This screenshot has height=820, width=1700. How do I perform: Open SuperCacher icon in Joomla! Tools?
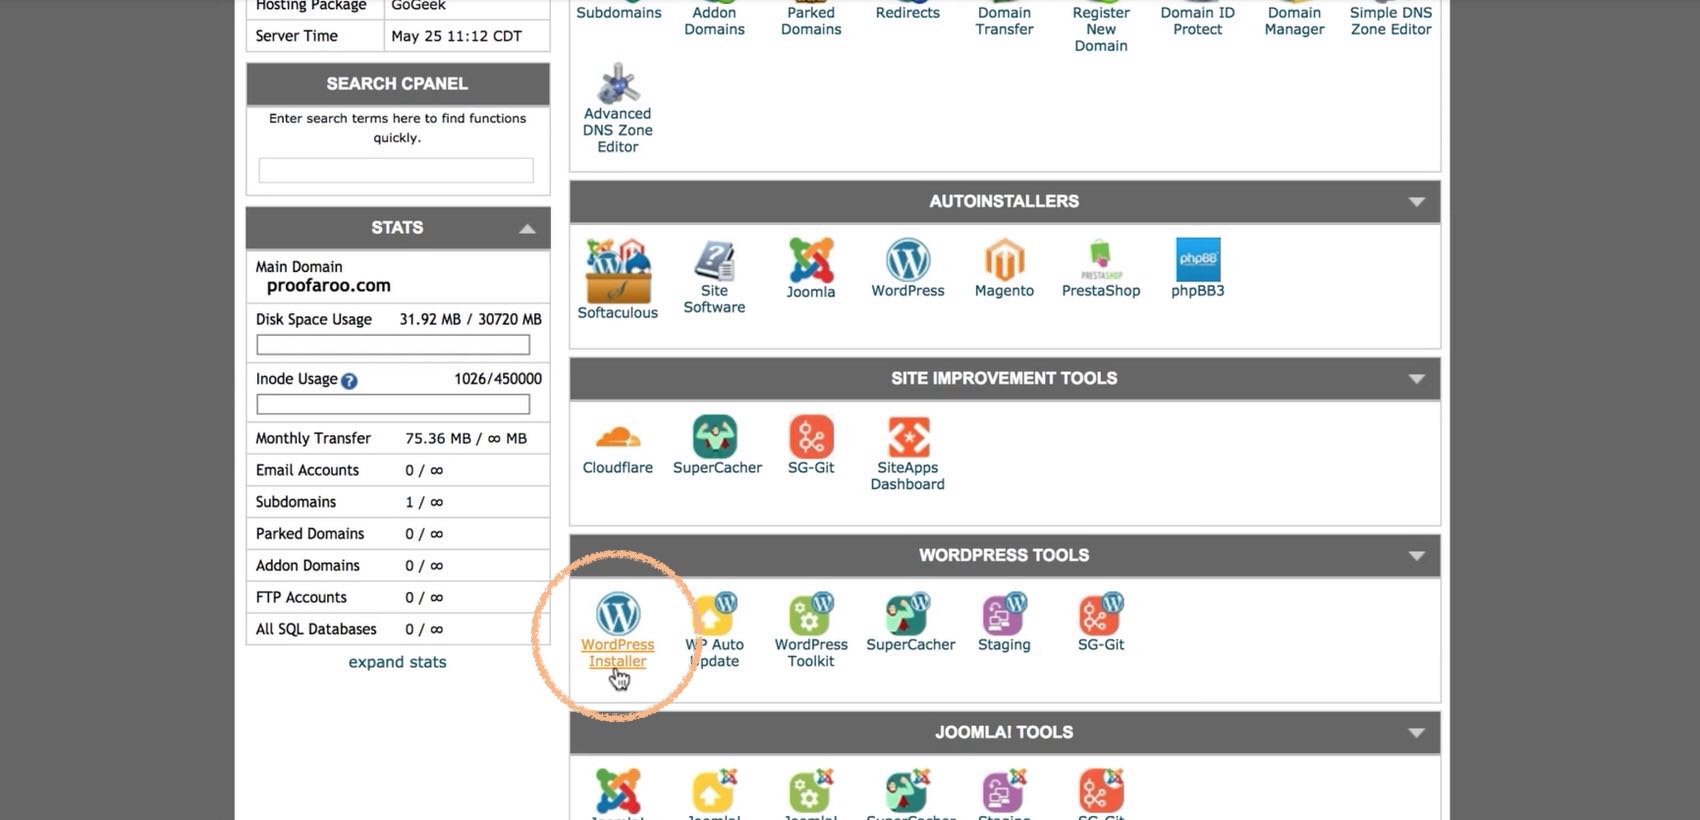908,791
